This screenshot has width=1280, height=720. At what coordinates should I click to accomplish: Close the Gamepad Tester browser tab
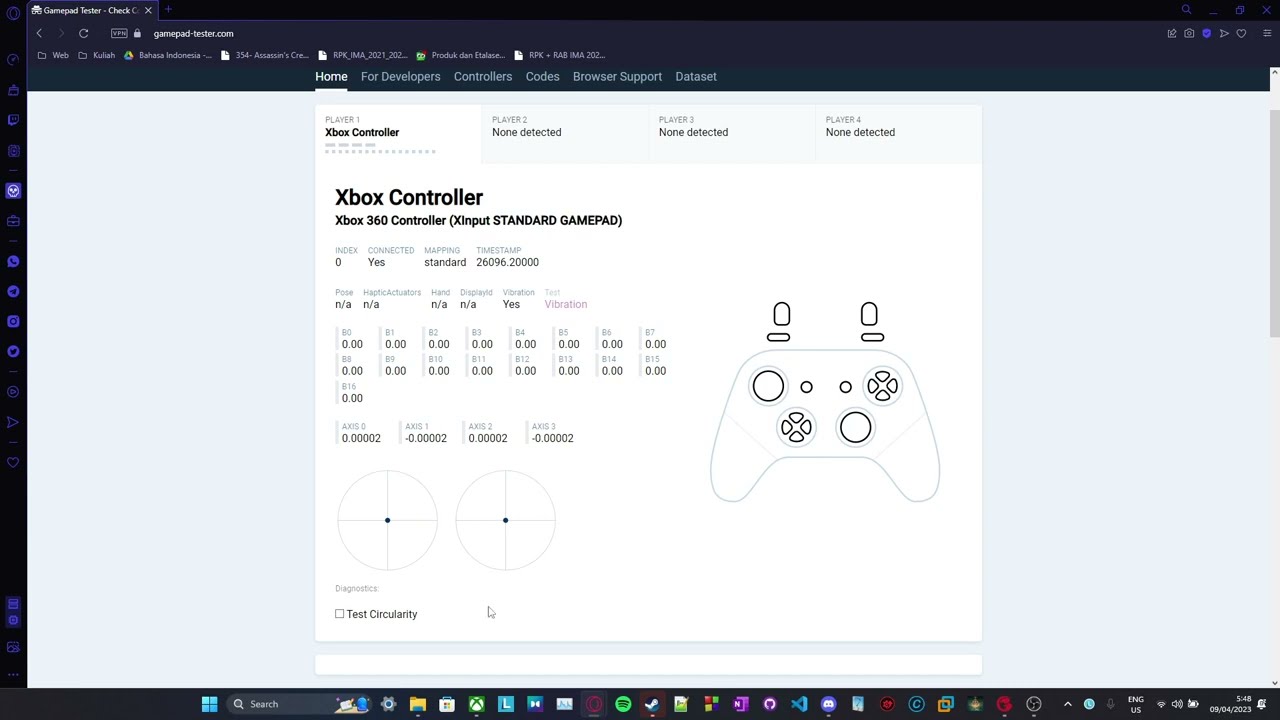click(x=148, y=10)
